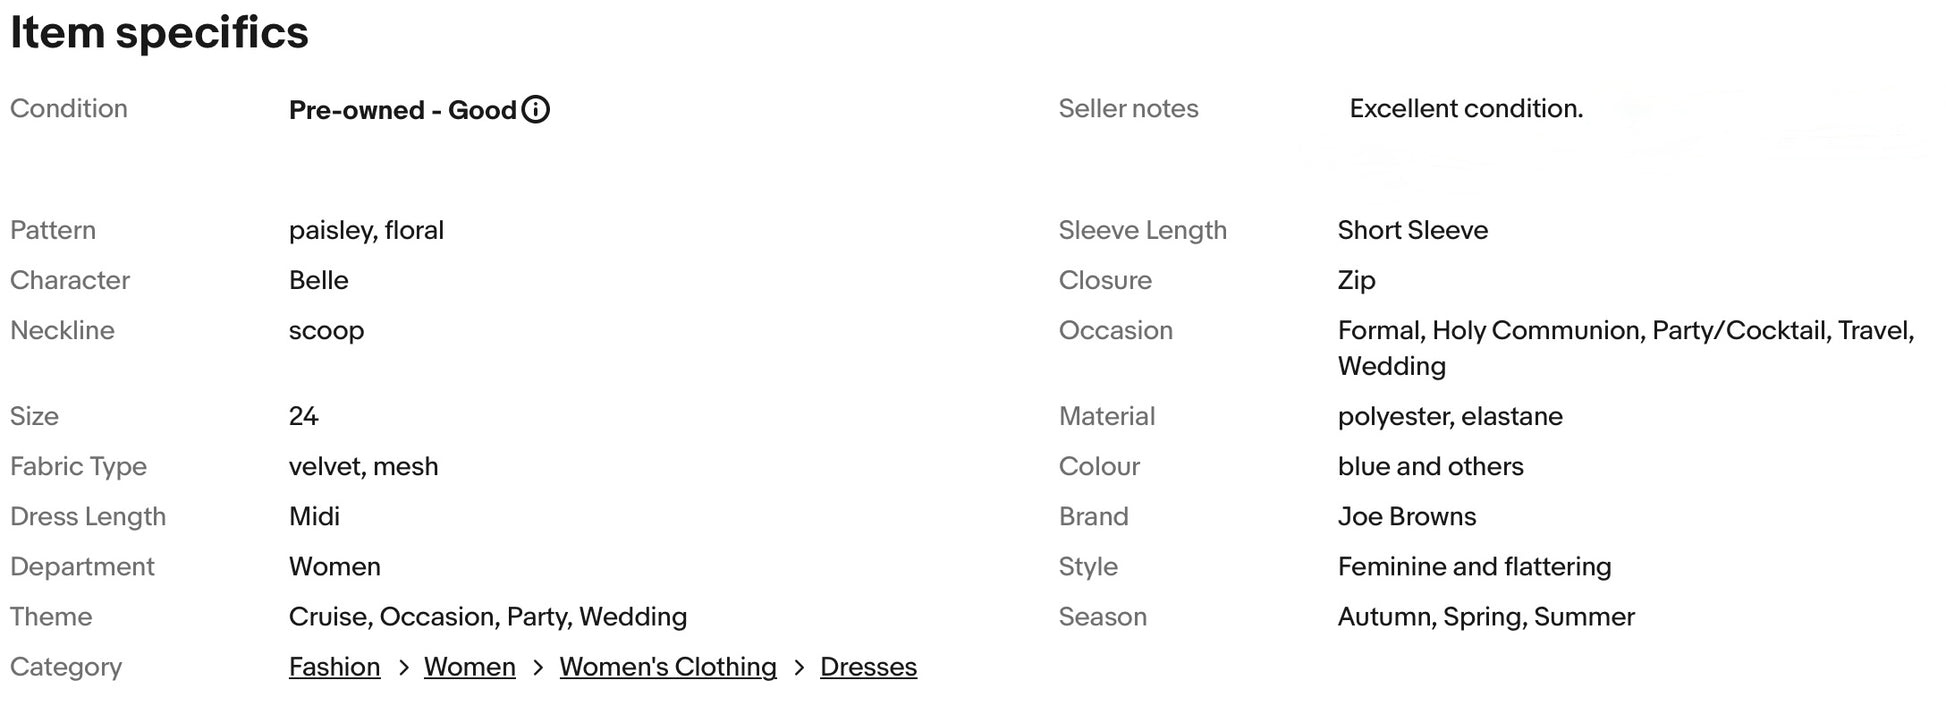Click the Size value 24

(303, 417)
